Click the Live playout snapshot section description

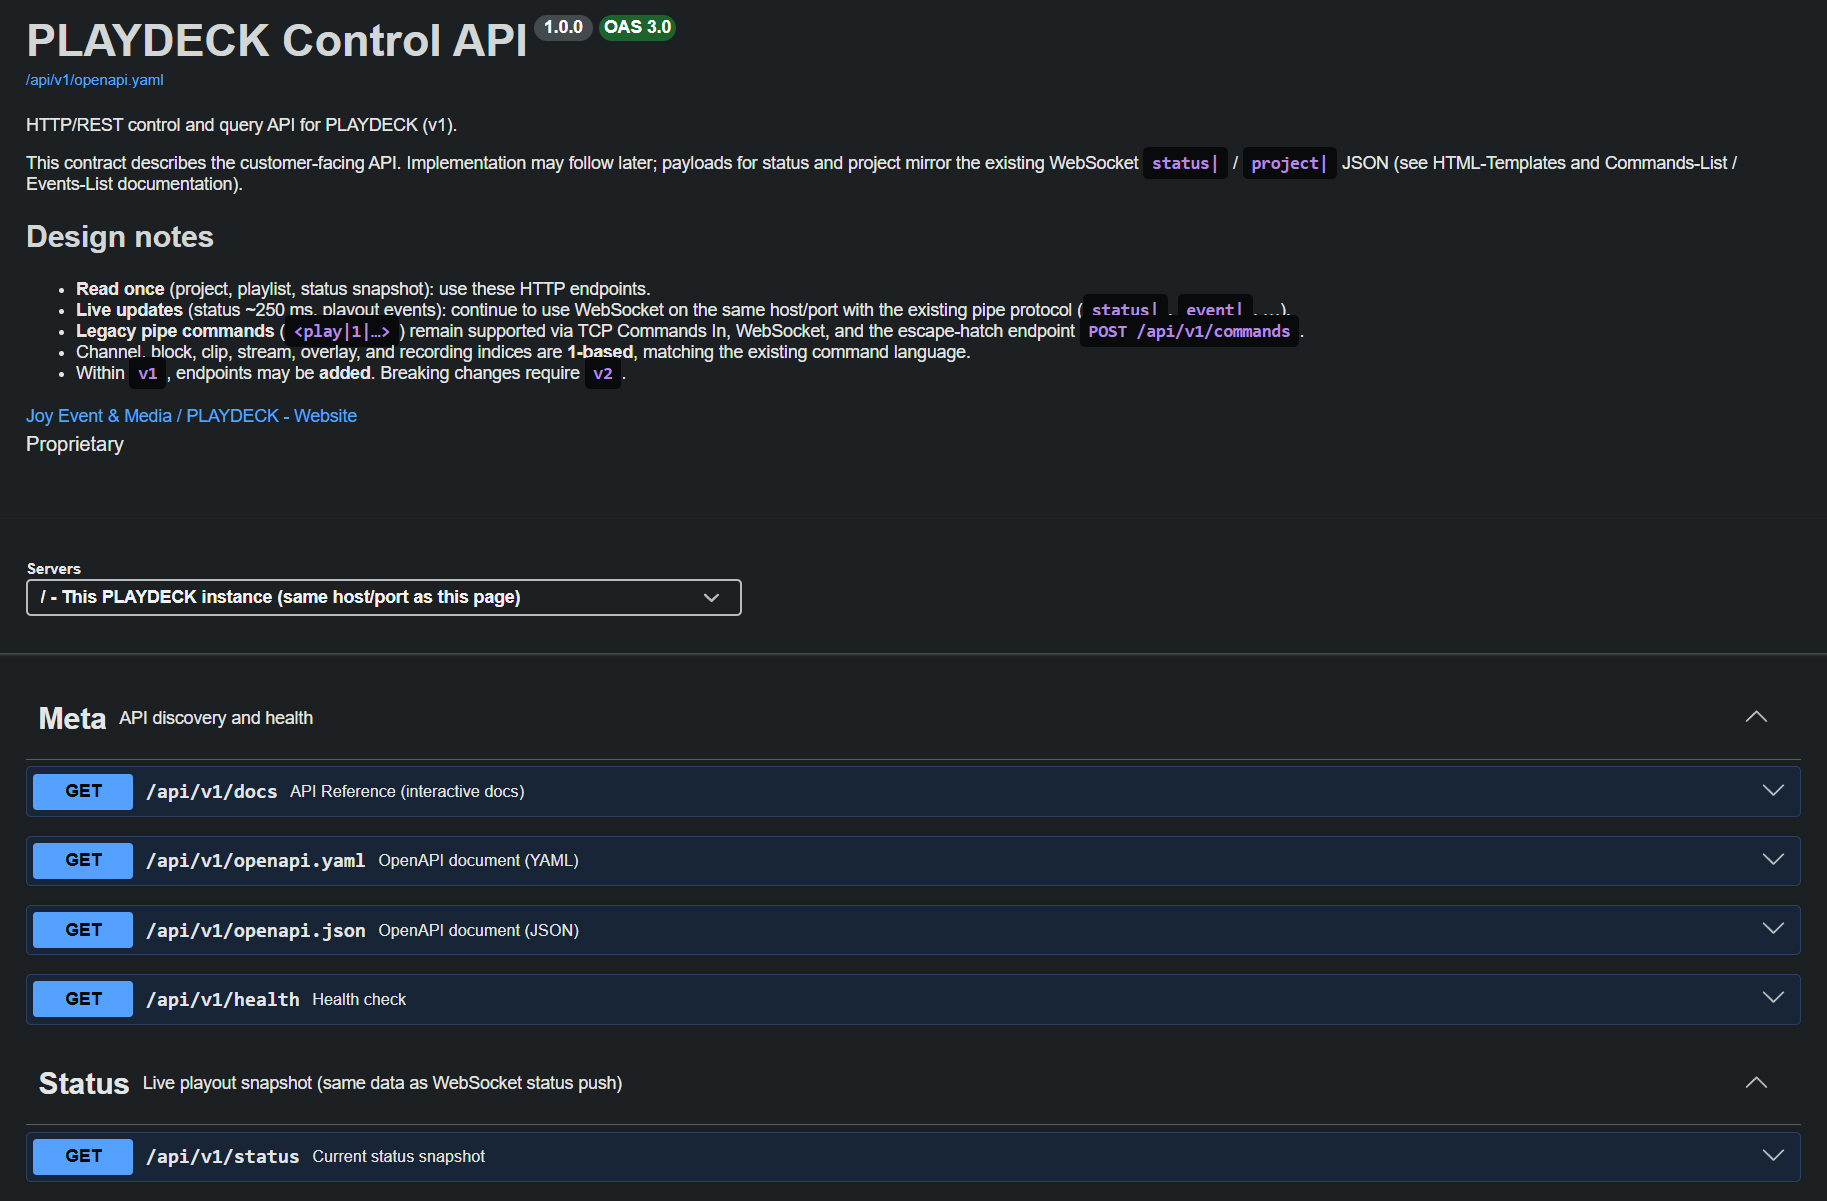coord(382,1083)
